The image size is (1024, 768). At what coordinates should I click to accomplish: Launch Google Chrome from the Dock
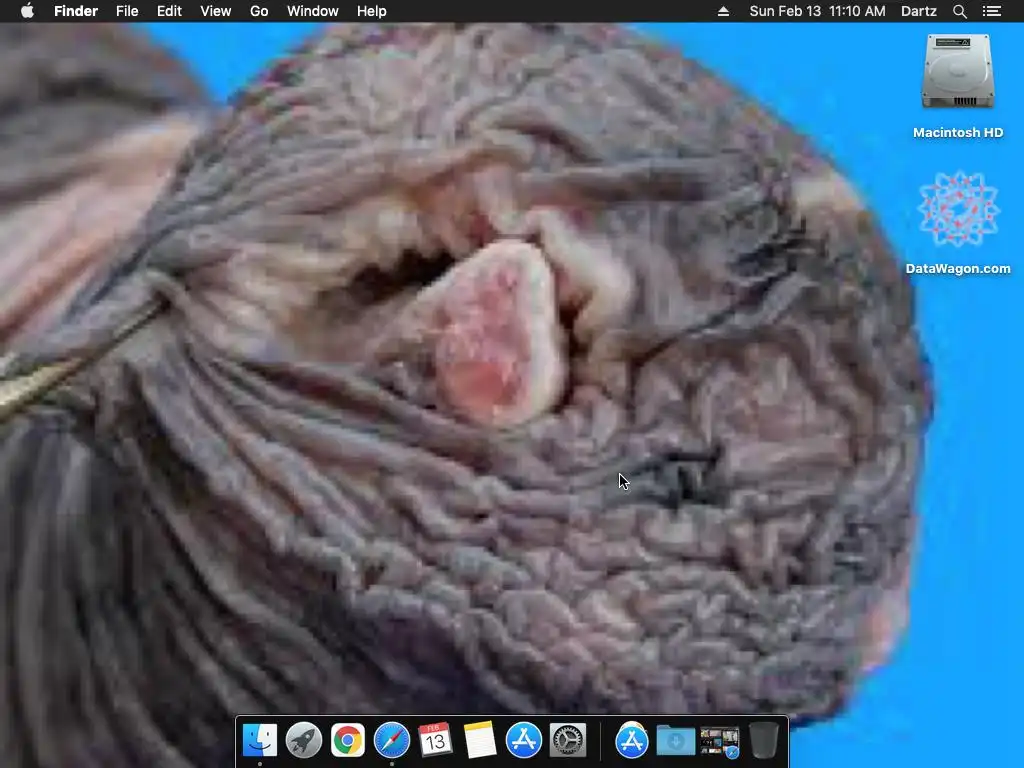(x=347, y=740)
